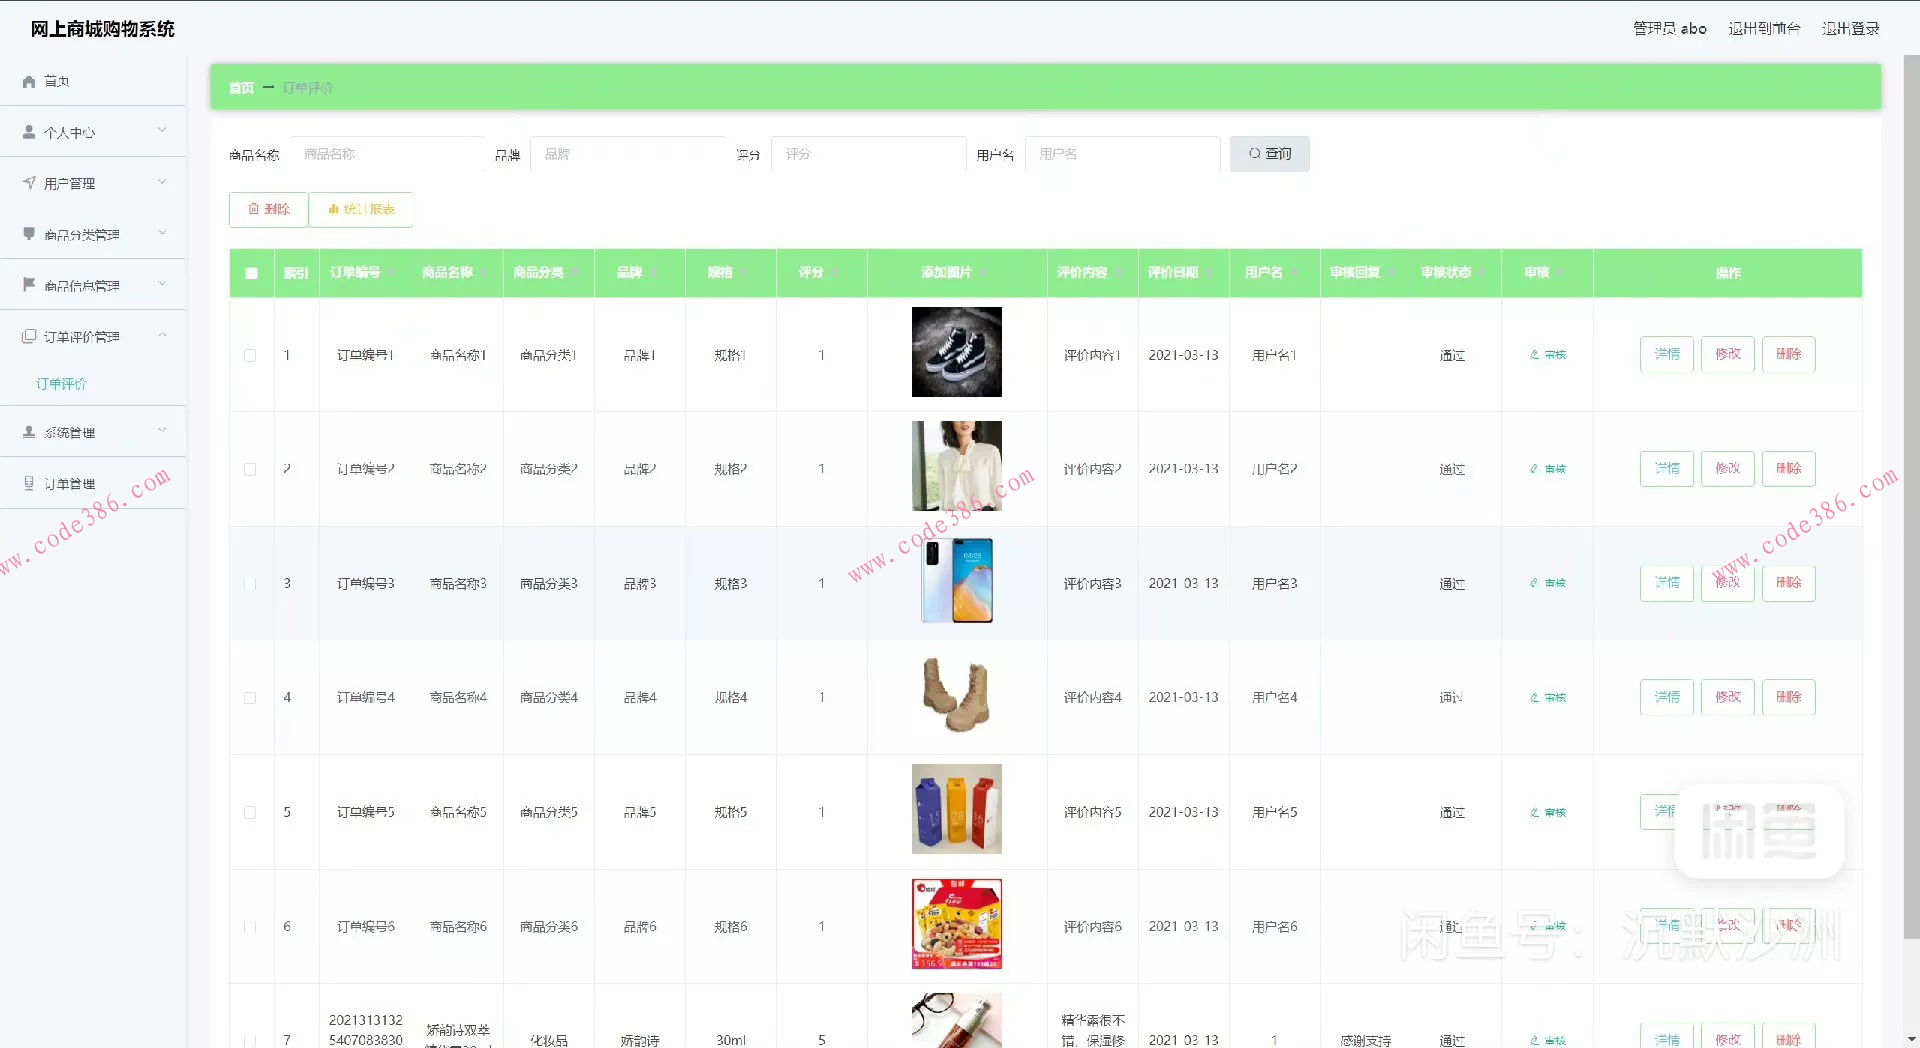This screenshot has width=1920, height=1048.
Task: Click the home icon in the sidebar
Action: coord(29,82)
